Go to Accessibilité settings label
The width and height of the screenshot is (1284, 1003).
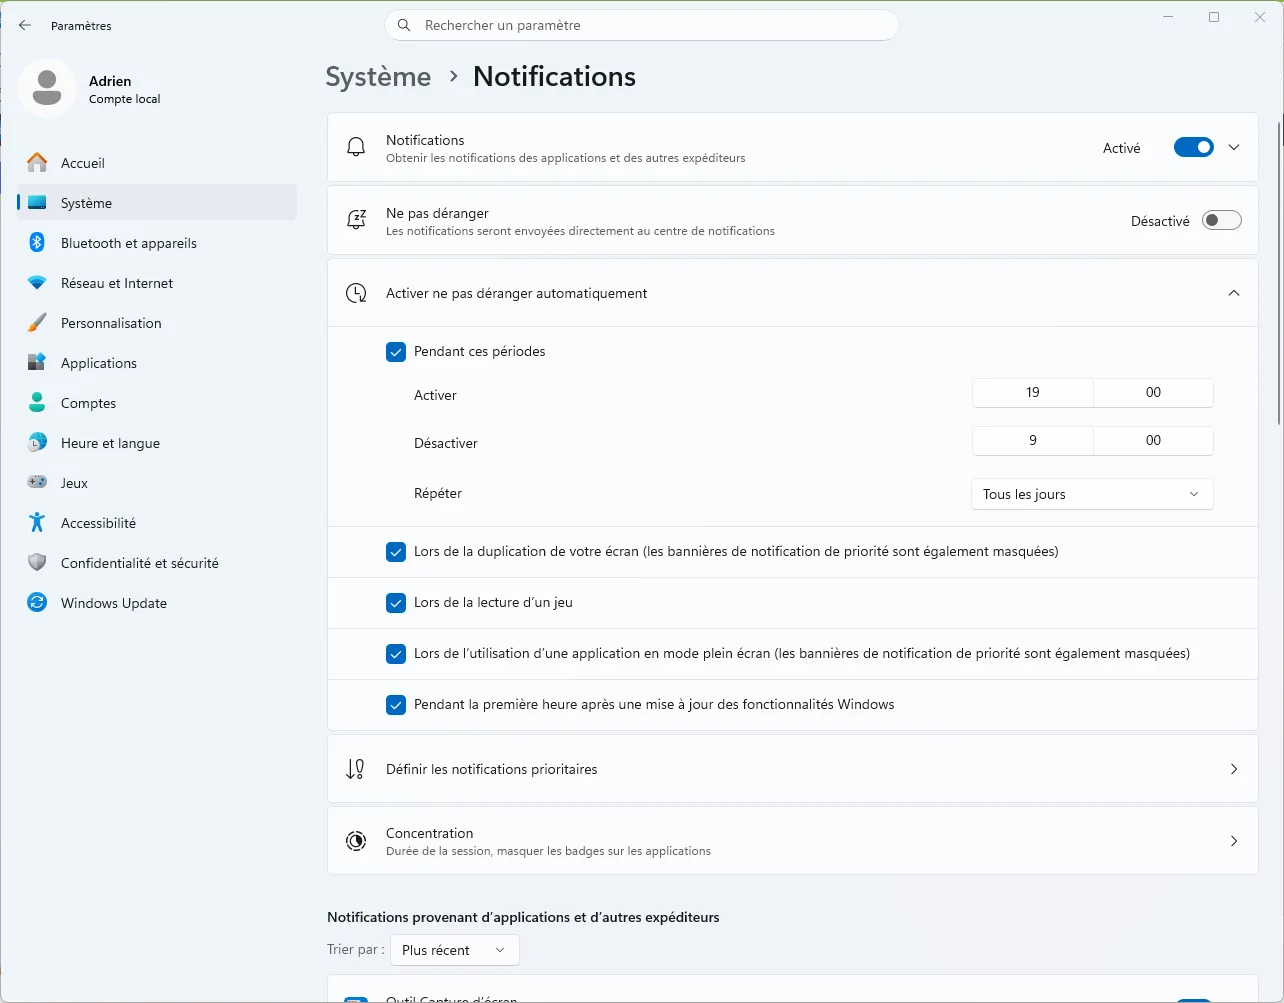tap(98, 523)
